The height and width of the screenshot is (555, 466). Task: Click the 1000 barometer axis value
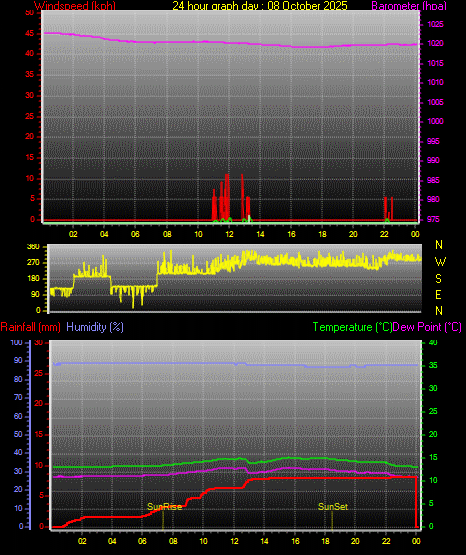tap(435, 121)
